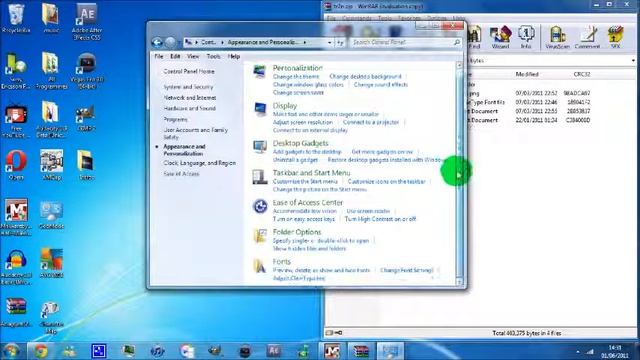Expand the Appearance and Personalization breadcrumb arrow
This screenshot has width=640, height=360.
(x=304, y=42)
